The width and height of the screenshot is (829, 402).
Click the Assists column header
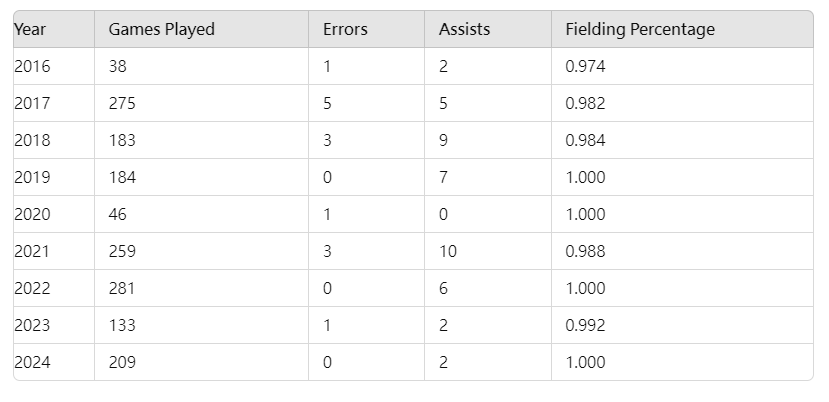click(x=464, y=29)
